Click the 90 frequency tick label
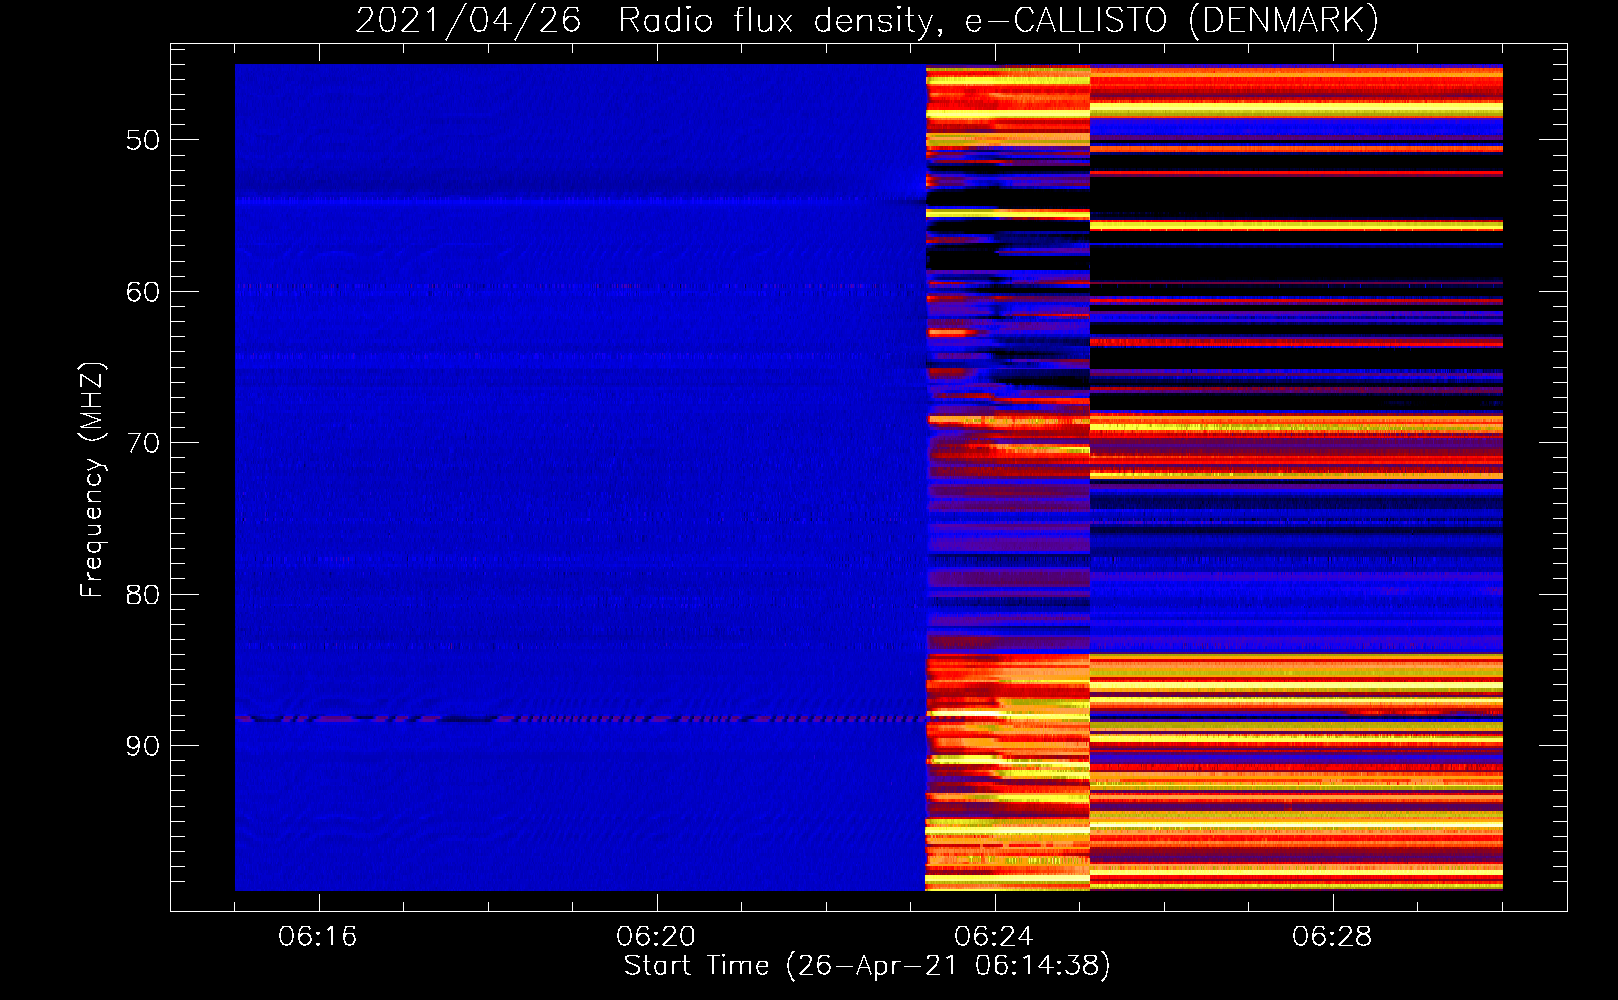 point(143,746)
